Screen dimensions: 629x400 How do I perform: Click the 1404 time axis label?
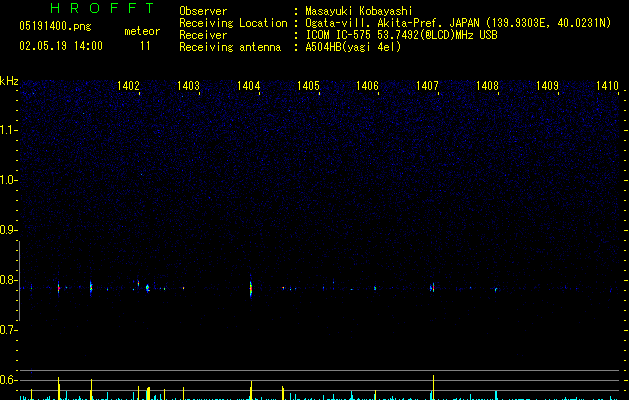click(248, 86)
